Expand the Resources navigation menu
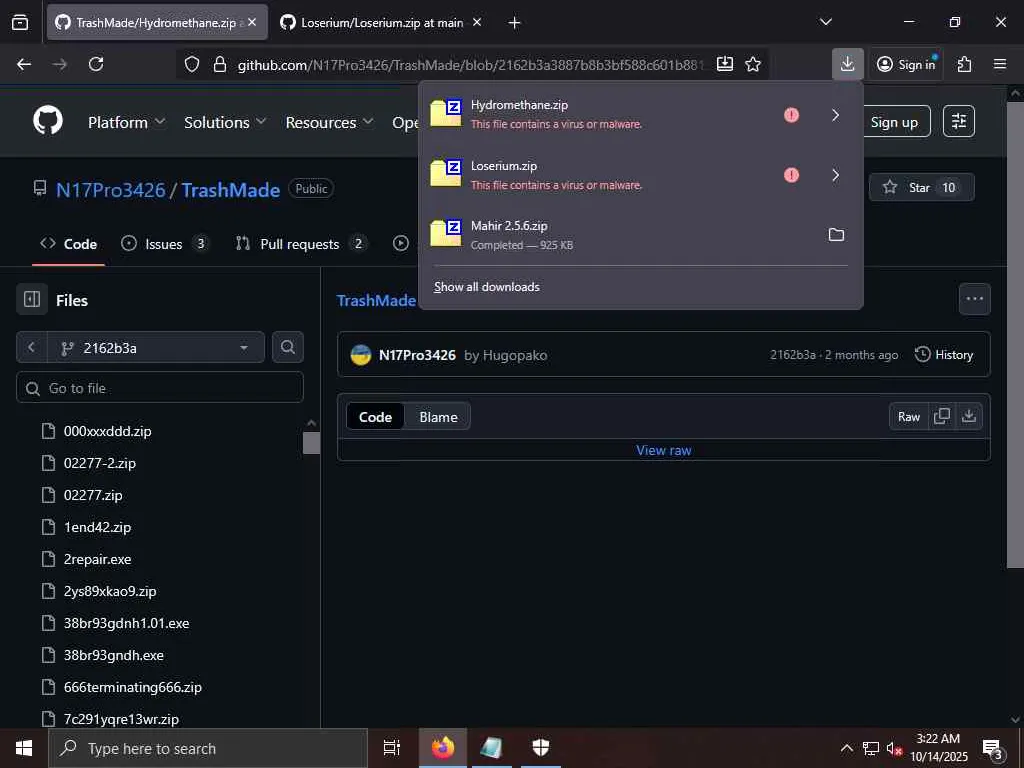 pos(329,122)
